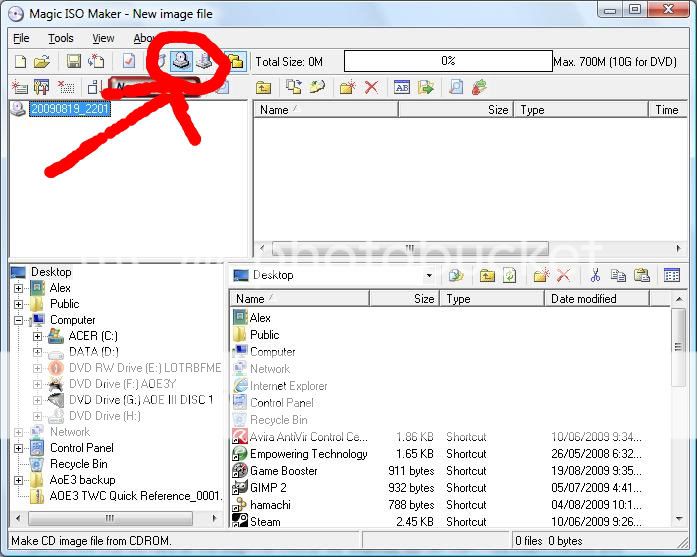Expand the Public tree node
The width and height of the screenshot is (697, 557).
coord(18,304)
